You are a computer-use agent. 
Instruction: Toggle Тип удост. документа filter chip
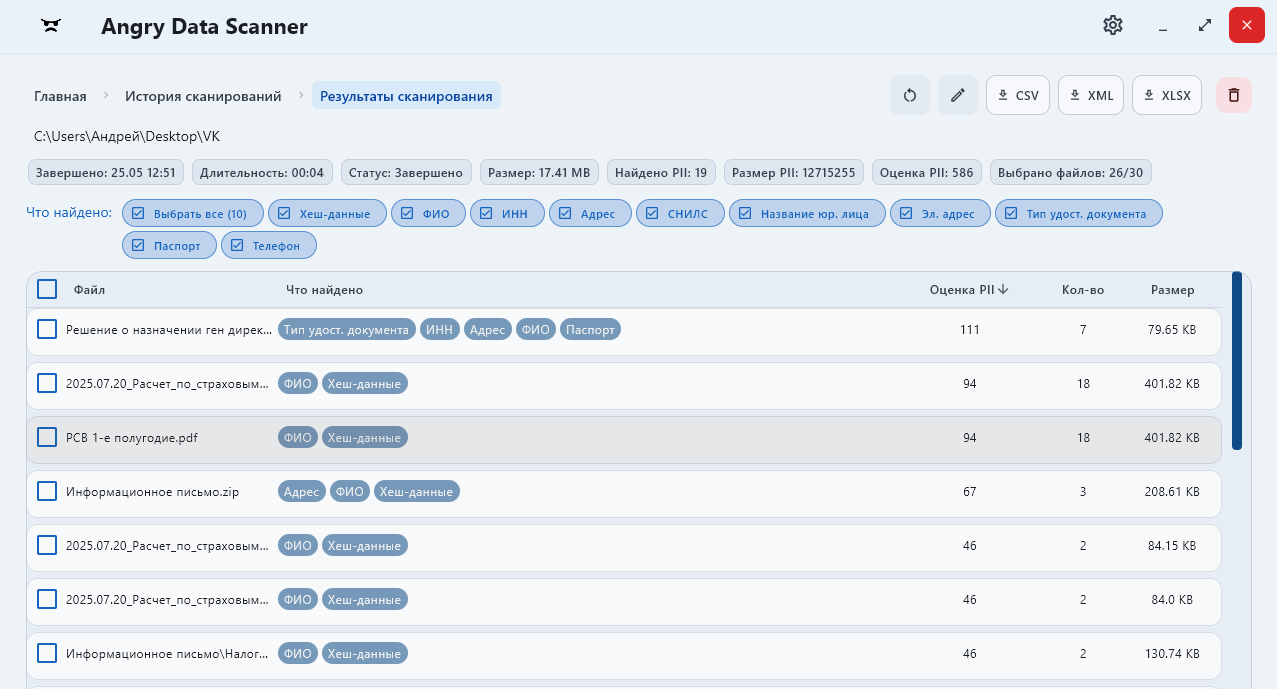1079,213
